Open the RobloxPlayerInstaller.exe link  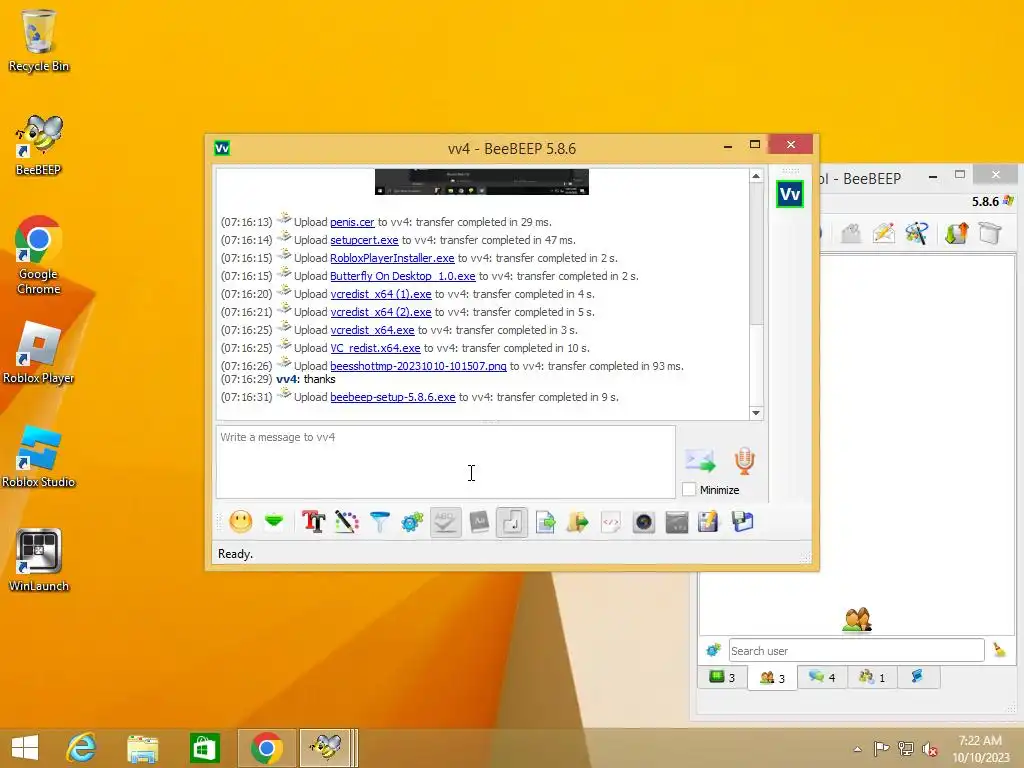tap(392, 258)
